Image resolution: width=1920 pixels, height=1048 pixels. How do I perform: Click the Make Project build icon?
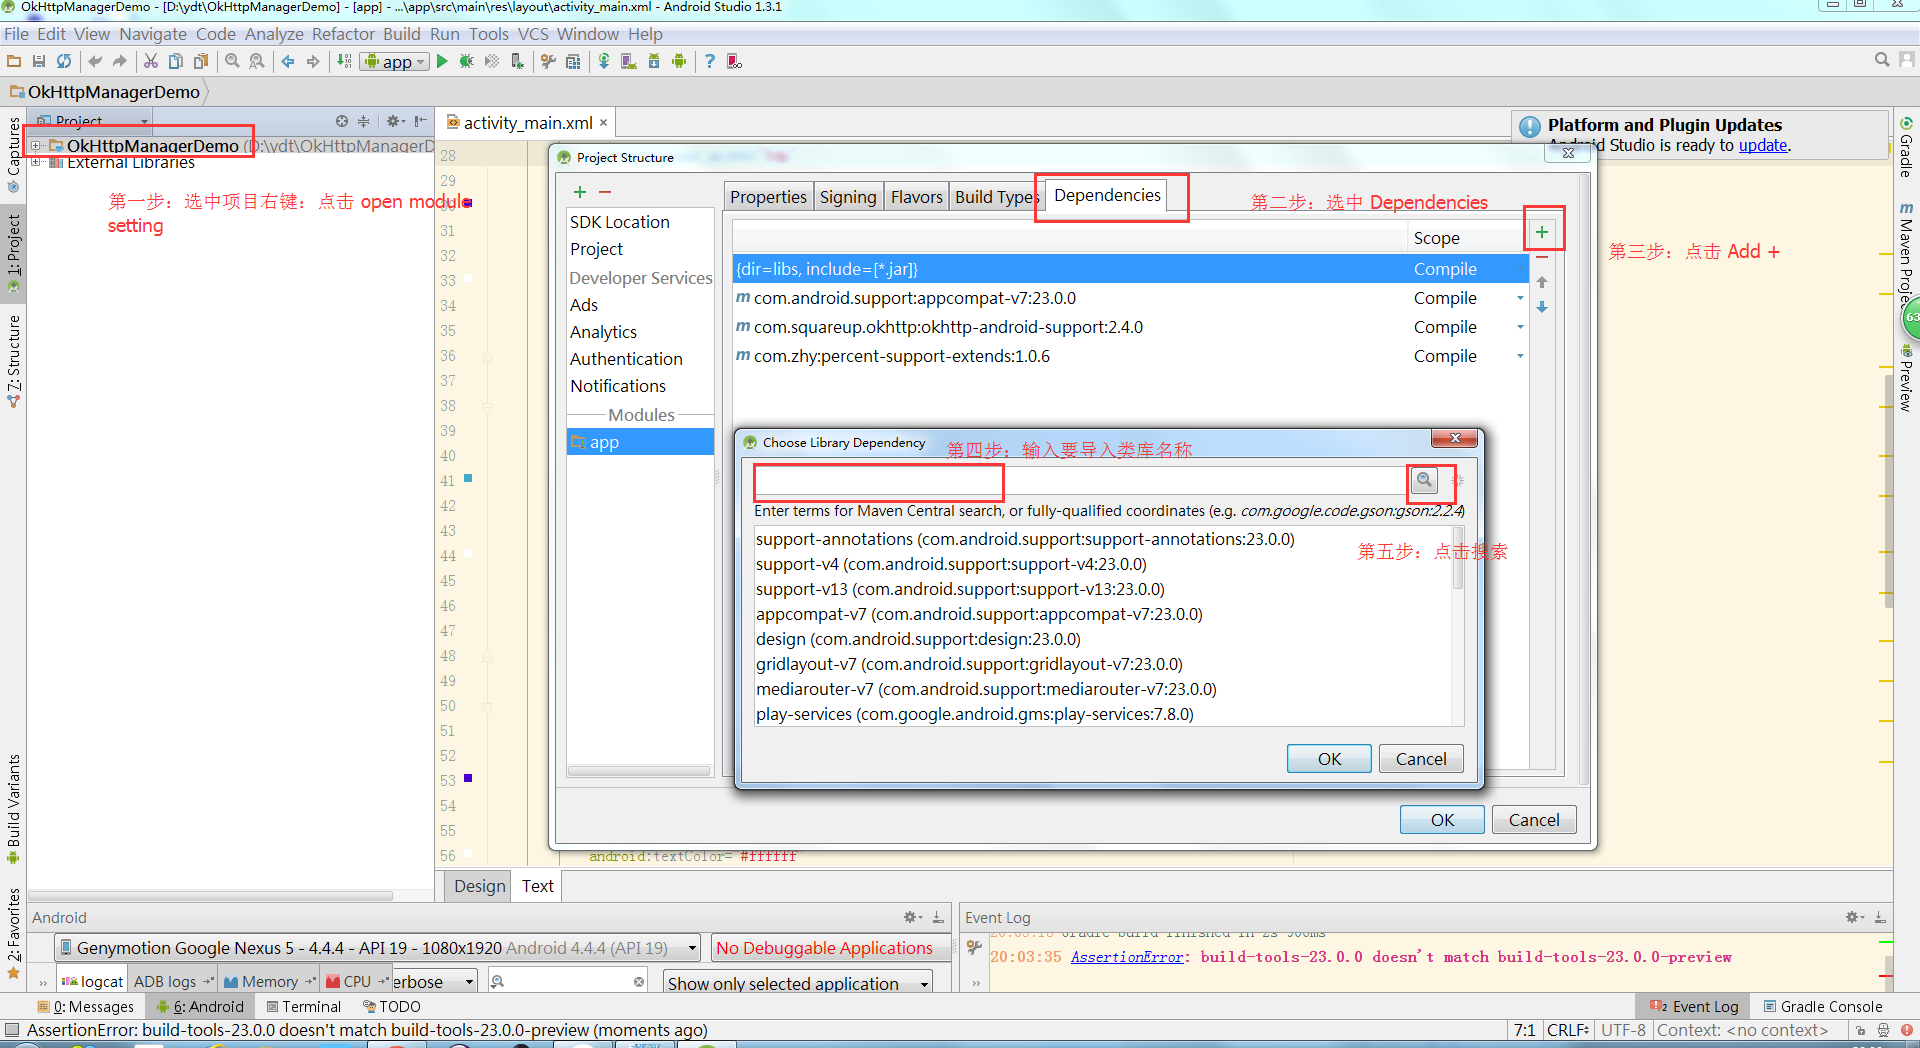point(344,61)
